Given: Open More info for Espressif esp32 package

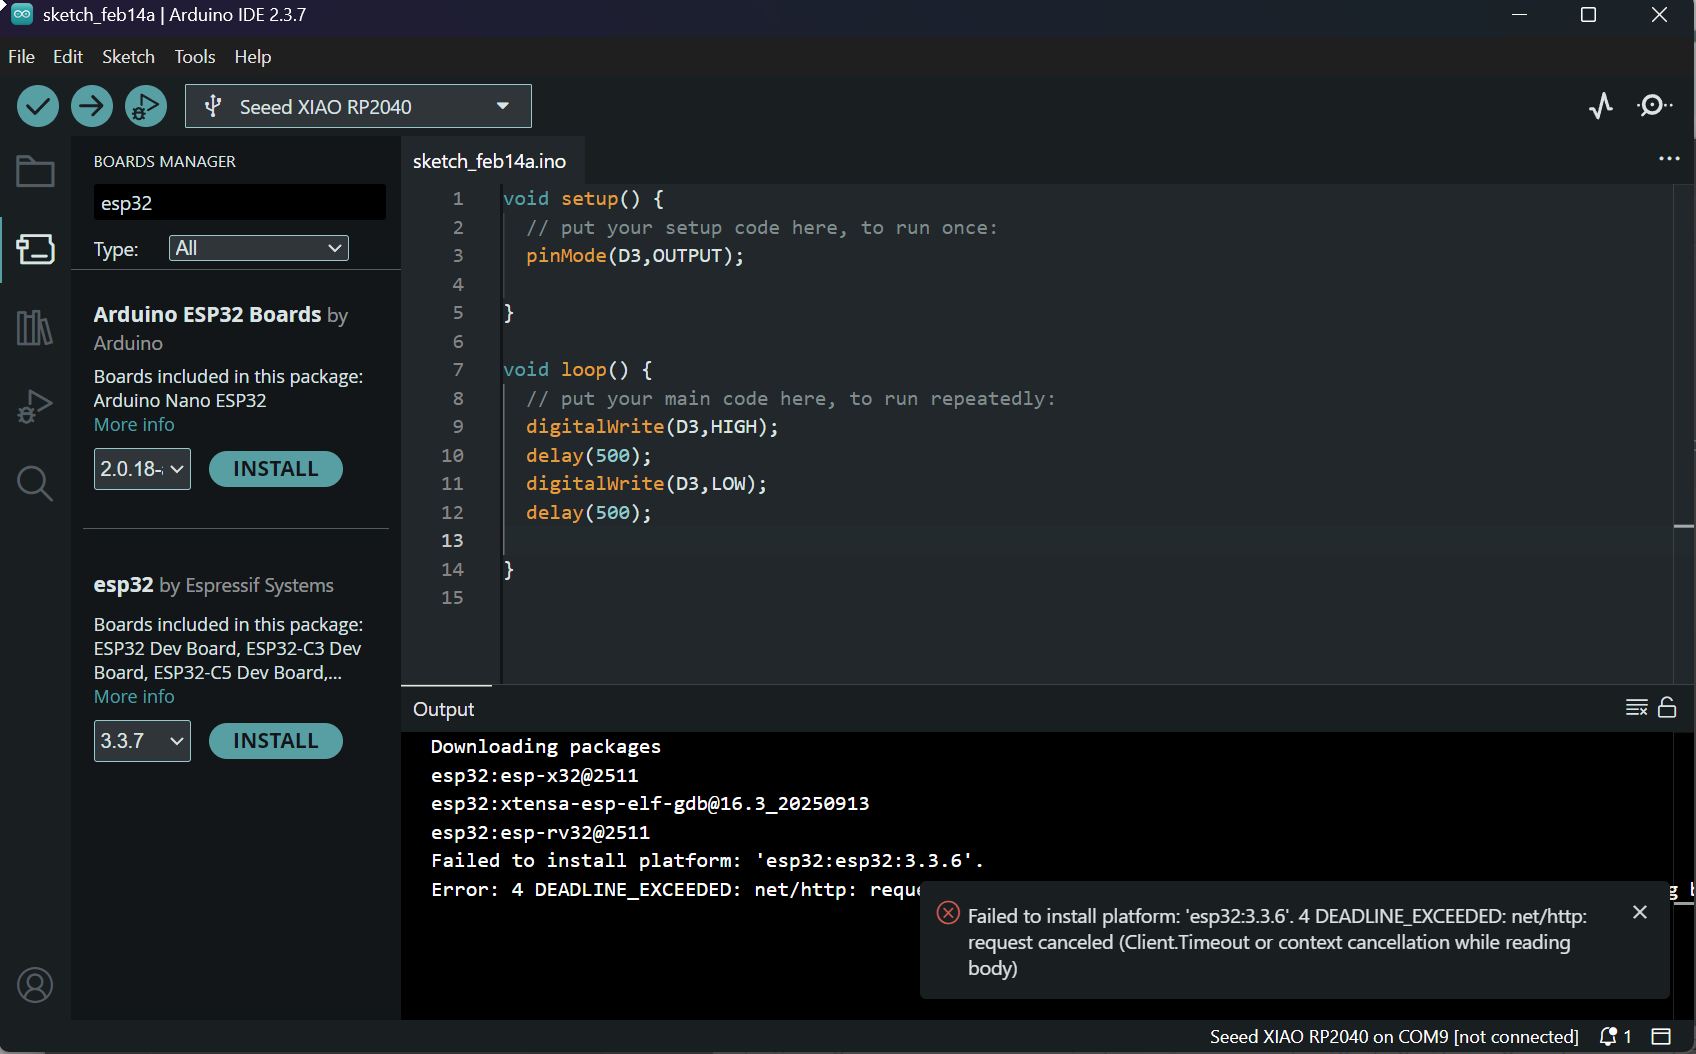Looking at the screenshot, I should pyautogui.click(x=134, y=696).
